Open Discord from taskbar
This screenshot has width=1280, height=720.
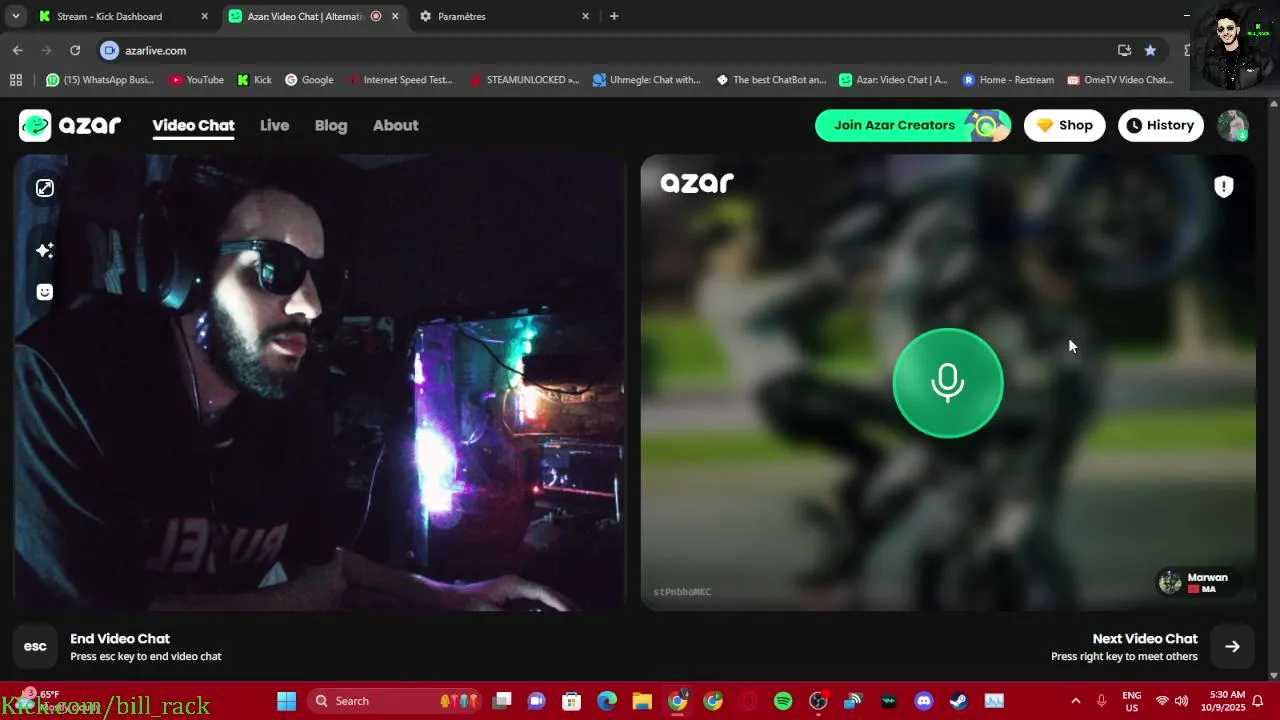coord(924,701)
